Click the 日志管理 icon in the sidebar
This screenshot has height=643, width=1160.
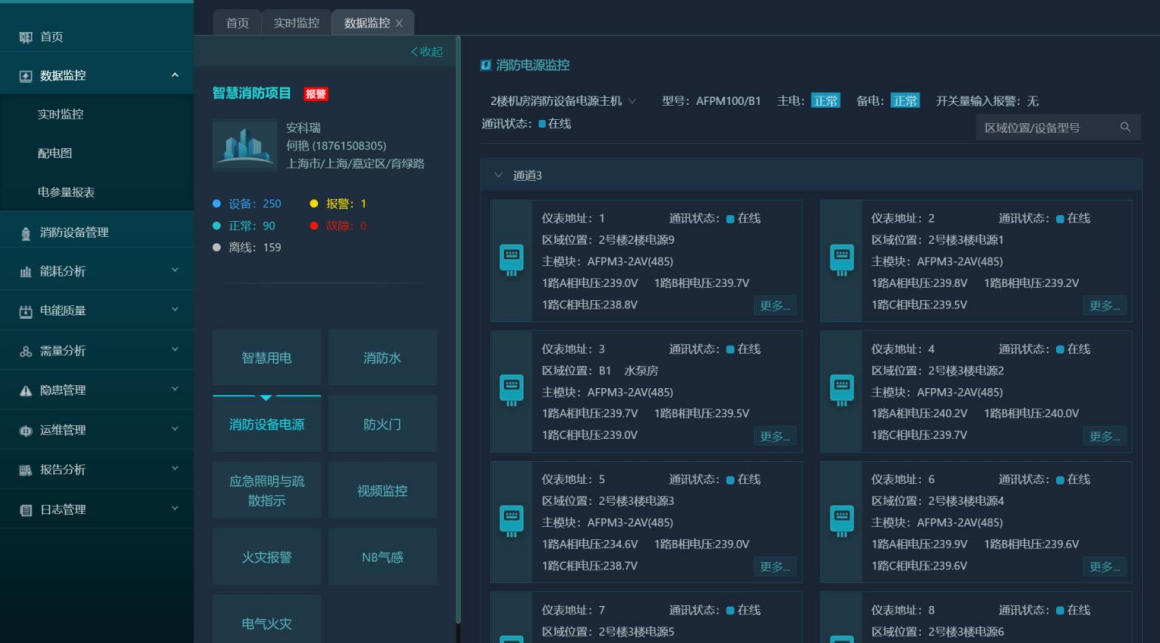26,510
